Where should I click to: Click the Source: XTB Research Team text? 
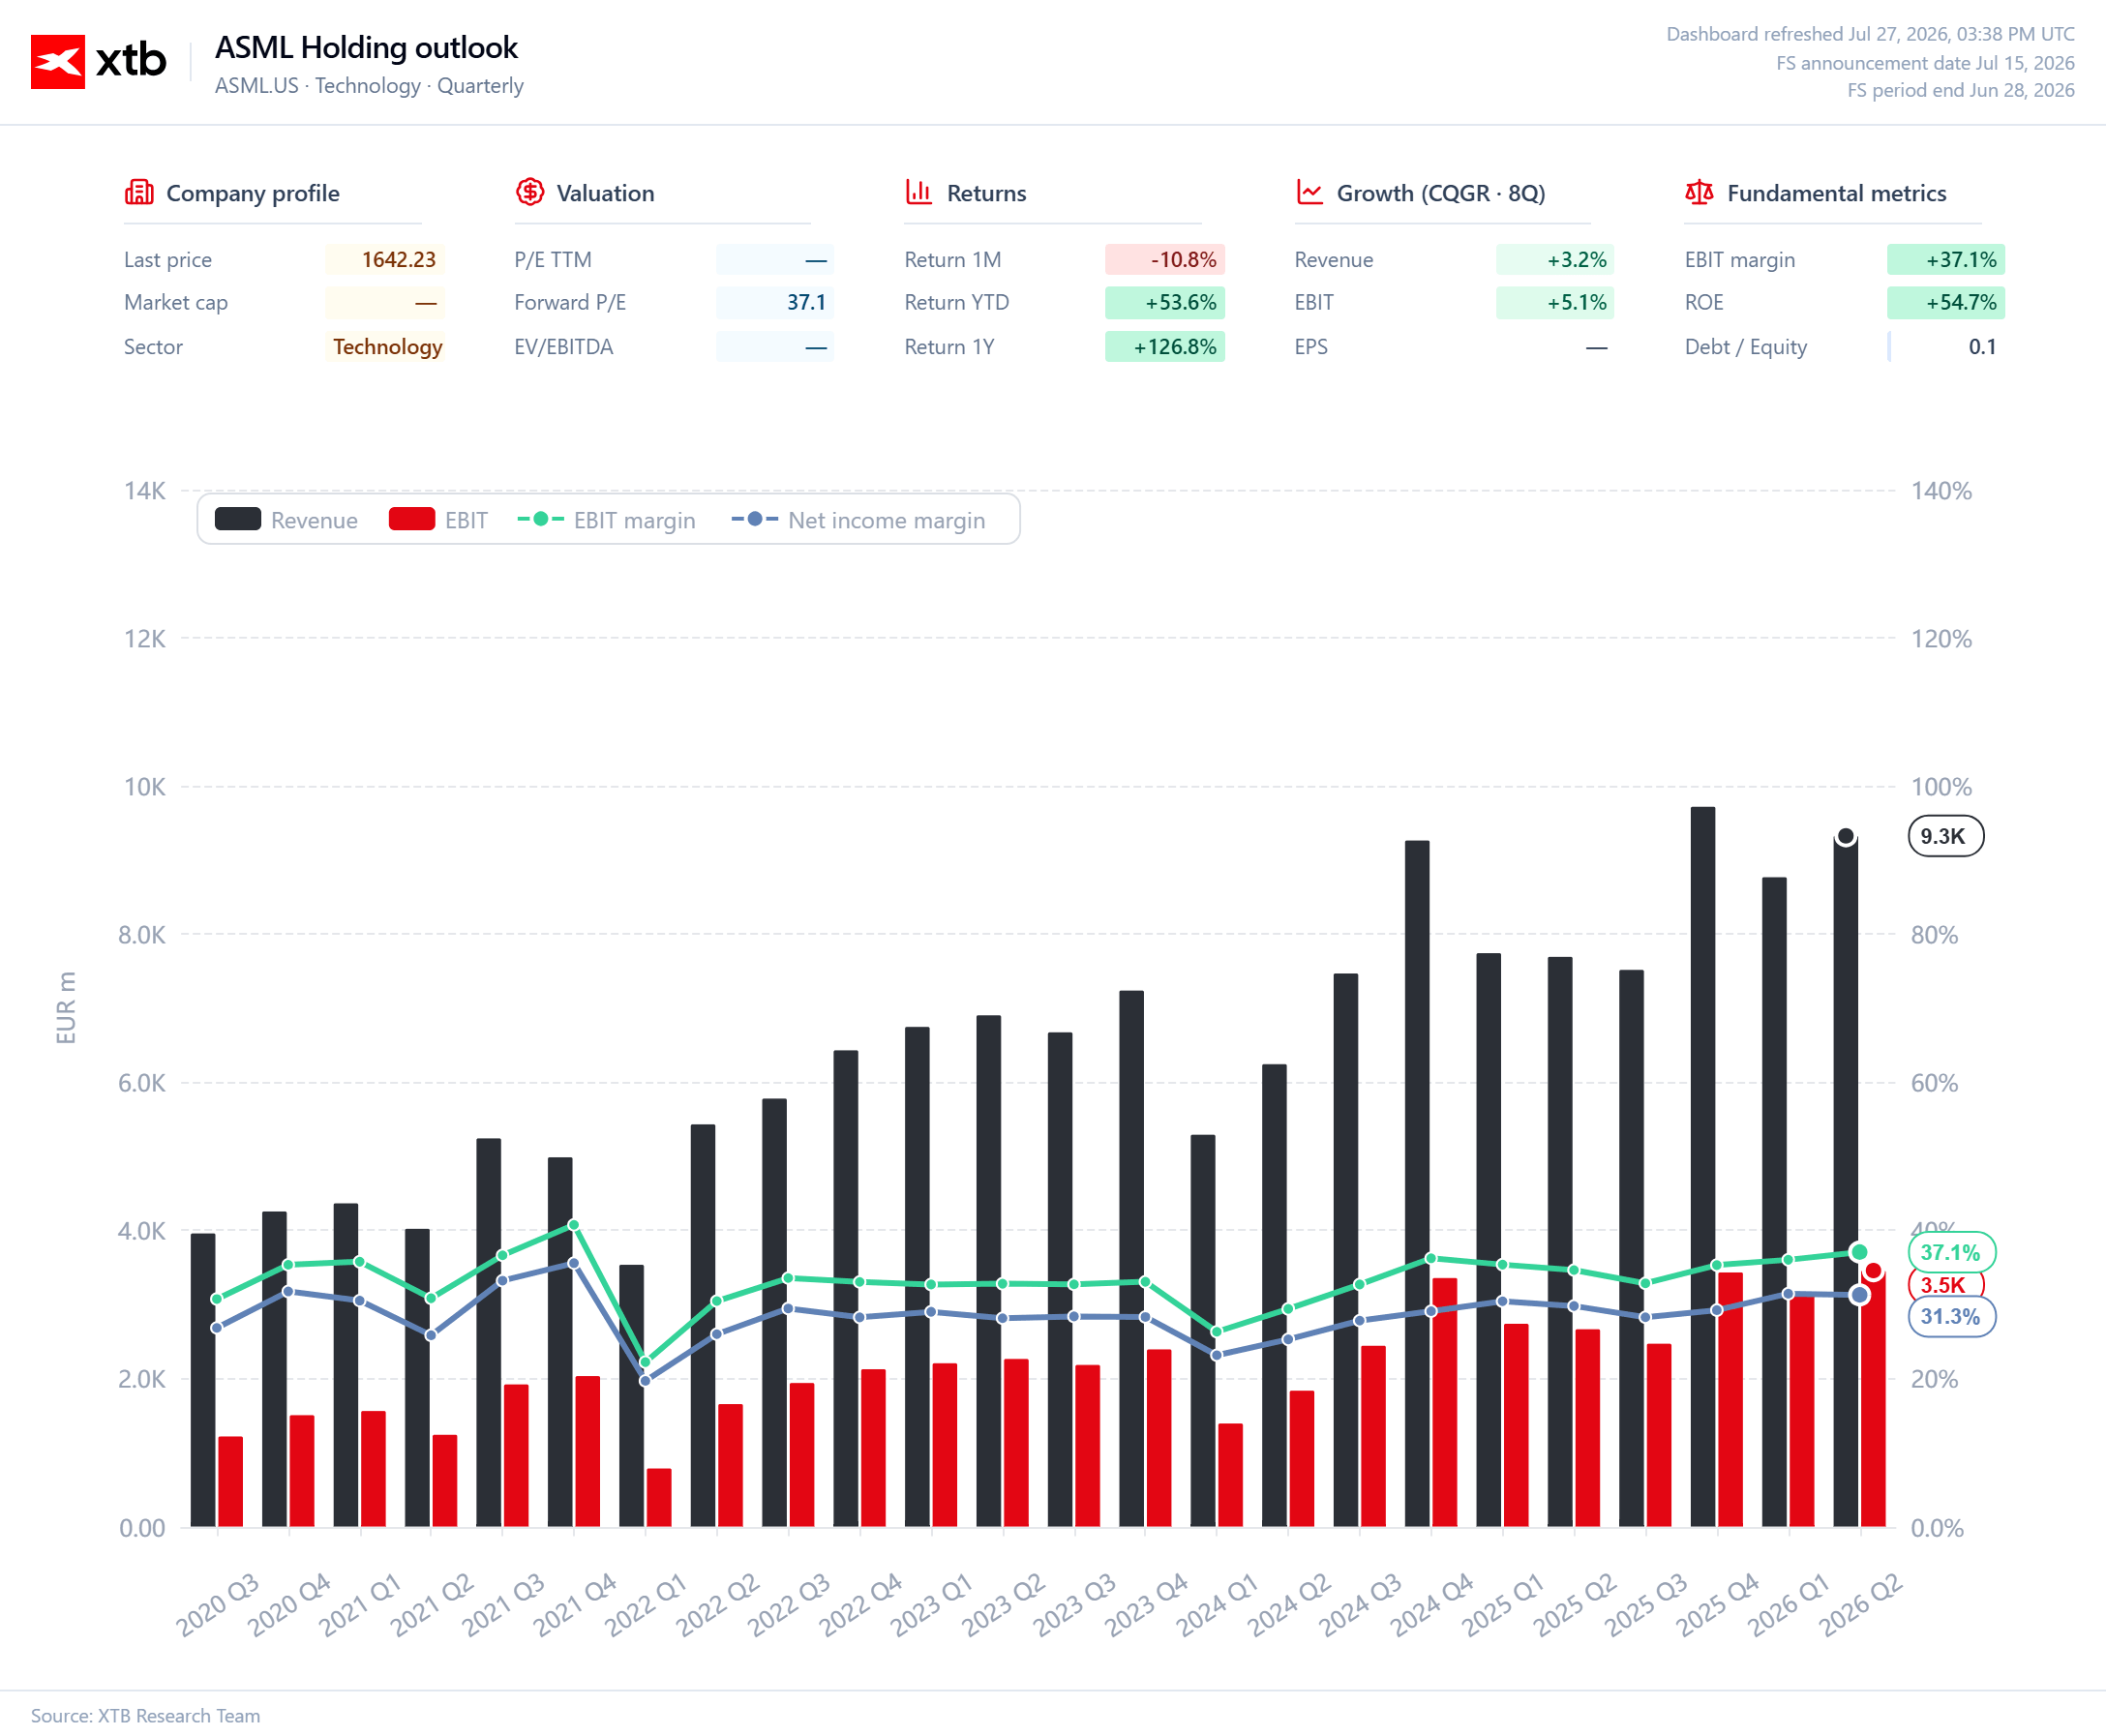point(146,1715)
